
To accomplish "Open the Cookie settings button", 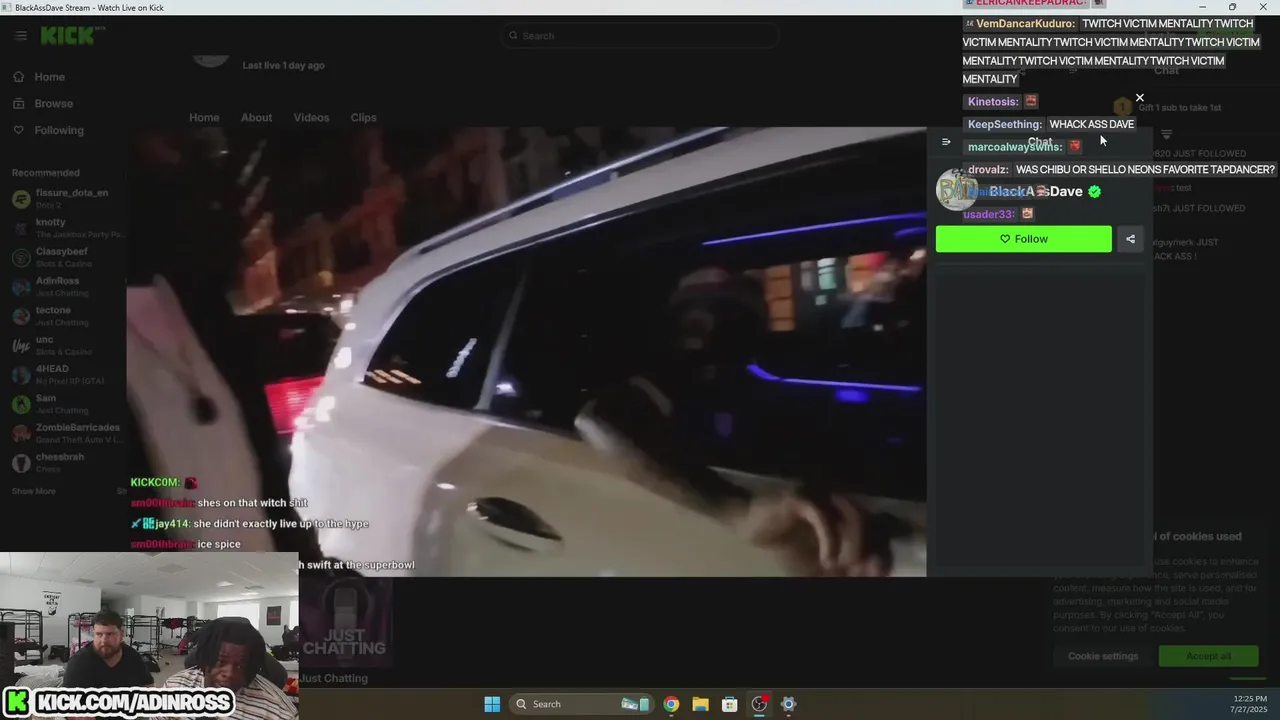I will 1102,656.
